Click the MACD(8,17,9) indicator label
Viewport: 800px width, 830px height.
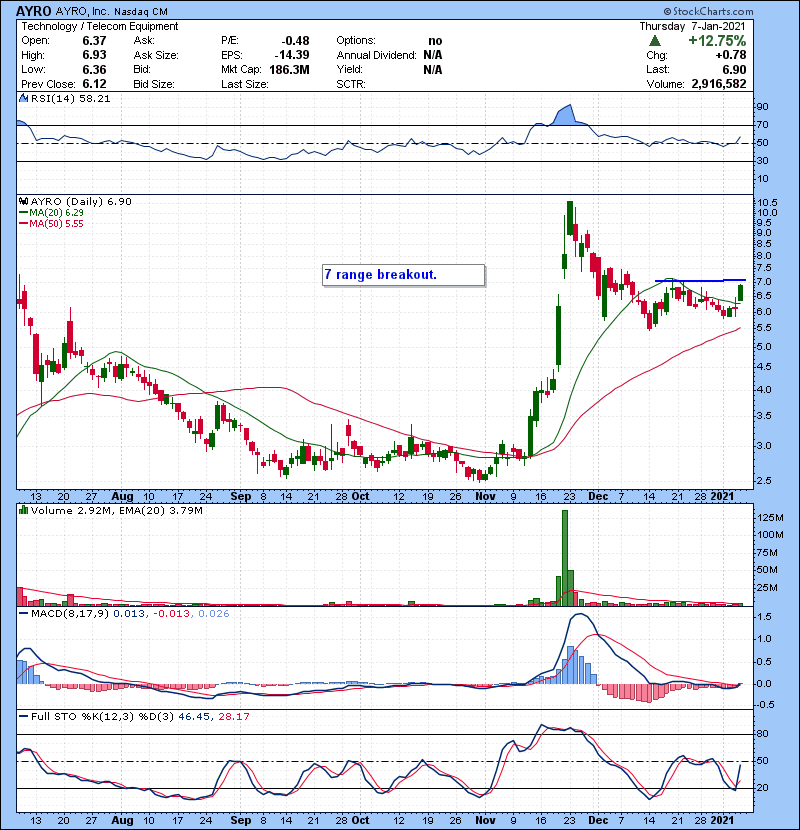70,614
